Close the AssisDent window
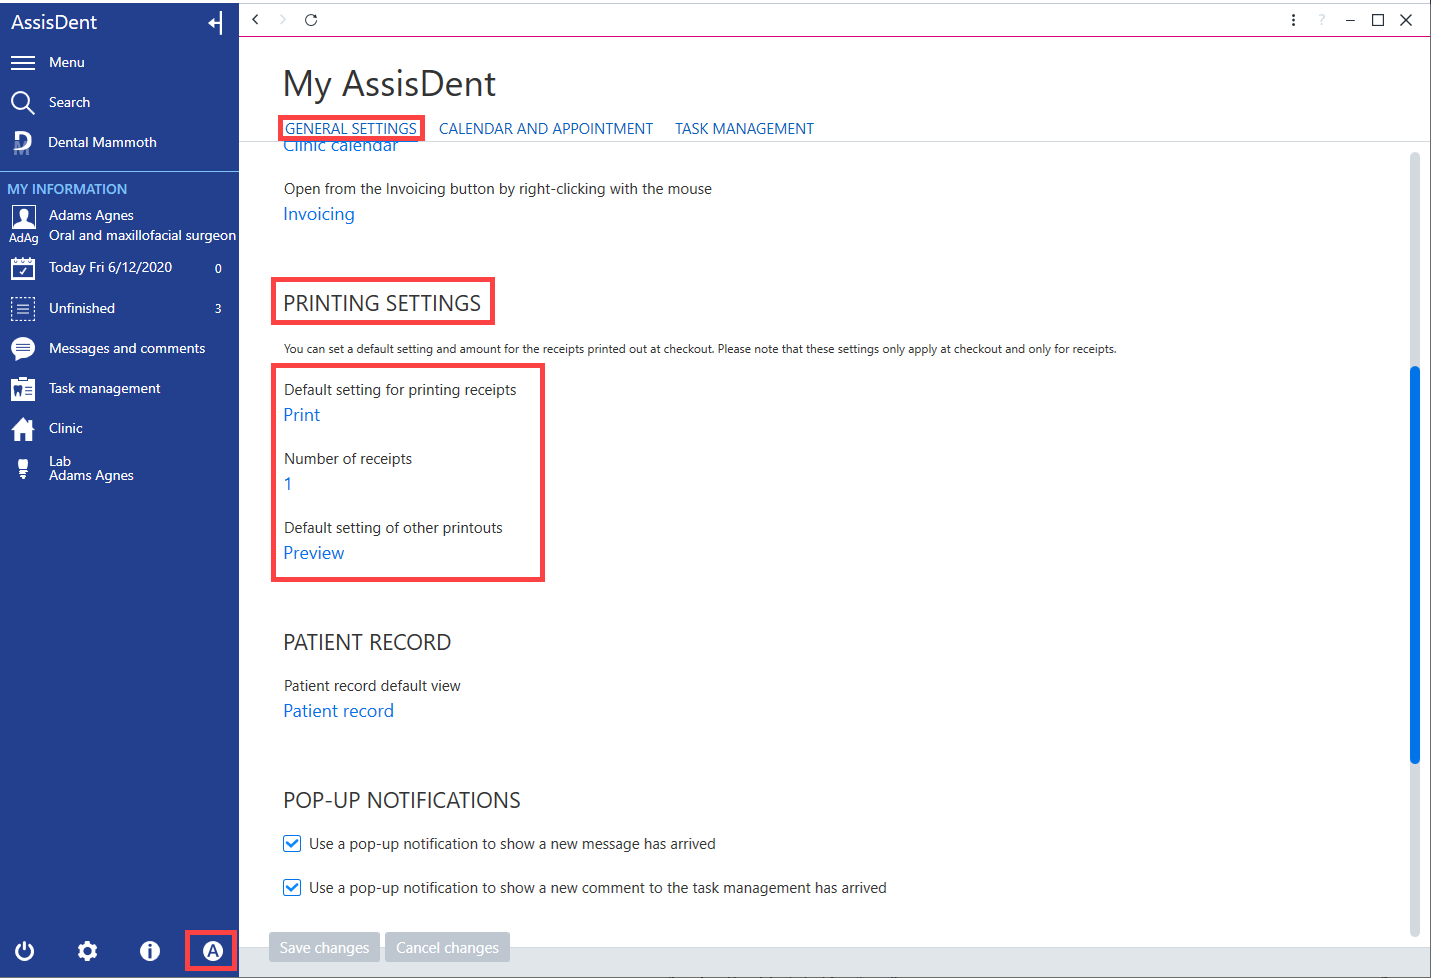Screen dimensions: 1431x978 pos(1406,20)
